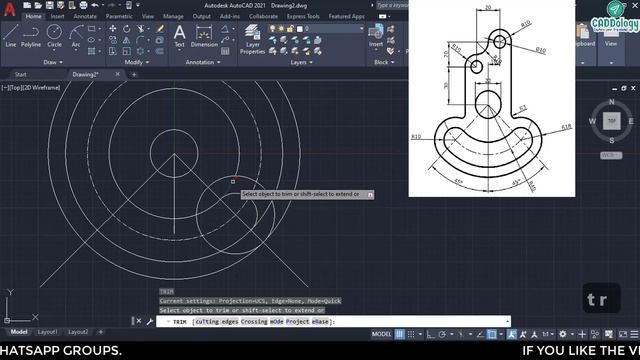Toggle Clean Screen in status bar
Image resolution: width=640 pixels, height=360 pixels.
(623, 334)
